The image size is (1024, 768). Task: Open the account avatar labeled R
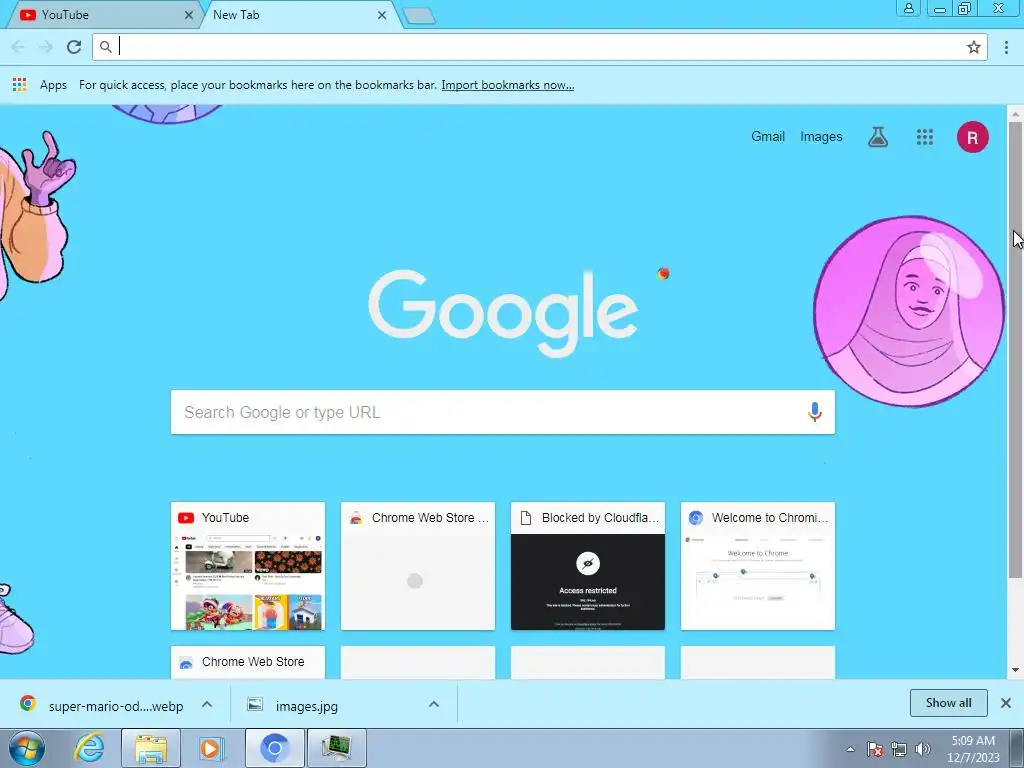(972, 137)
